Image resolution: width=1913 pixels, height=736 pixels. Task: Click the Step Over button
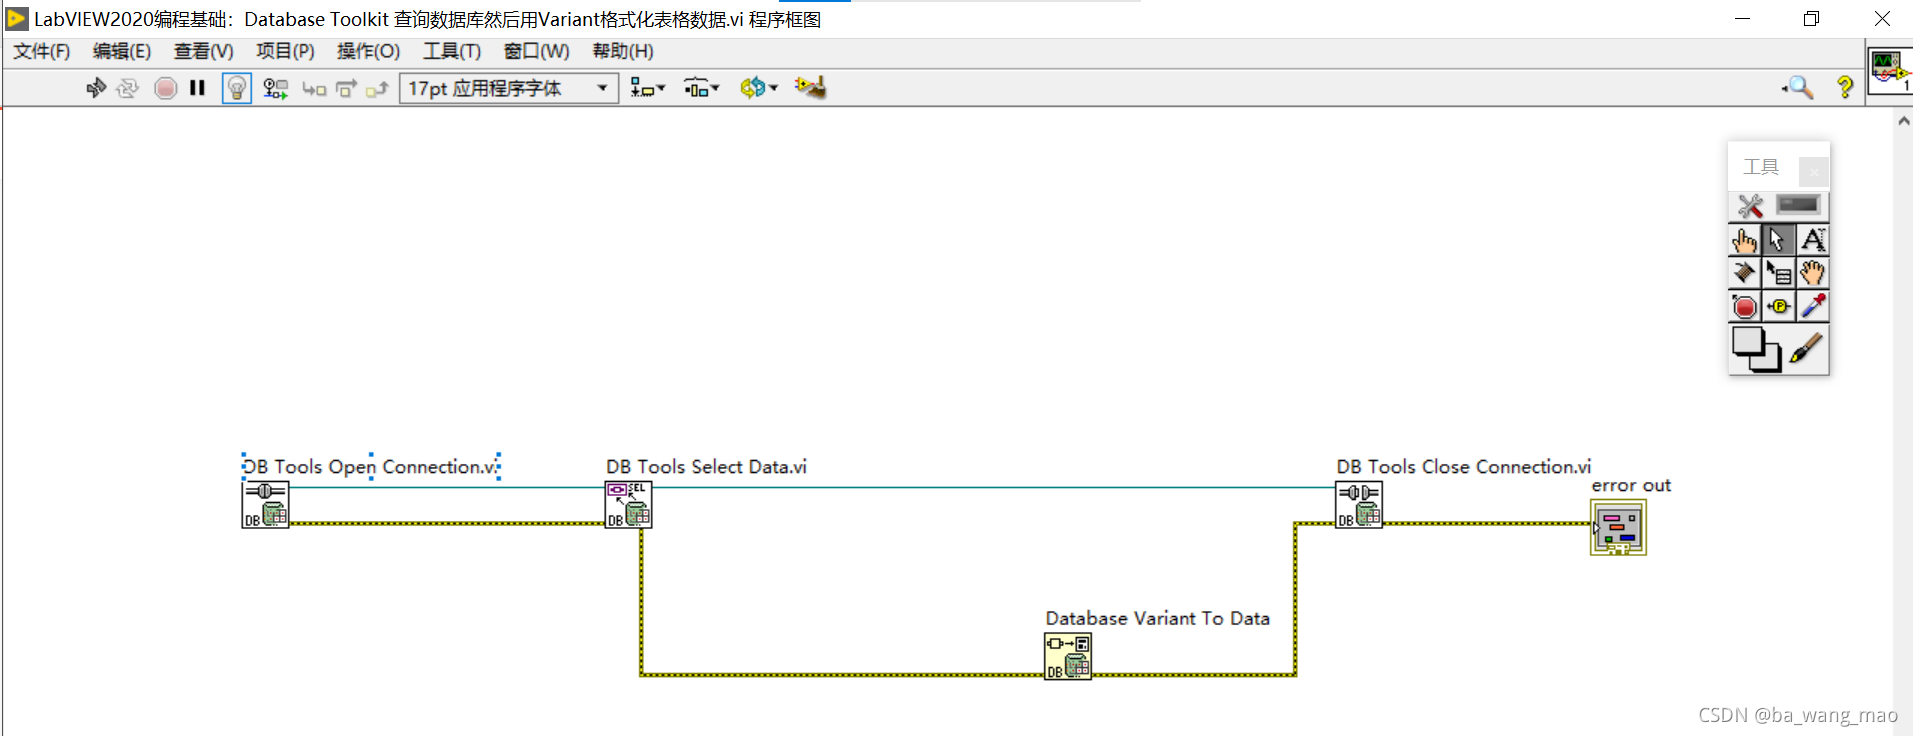(x=346, y=89)
